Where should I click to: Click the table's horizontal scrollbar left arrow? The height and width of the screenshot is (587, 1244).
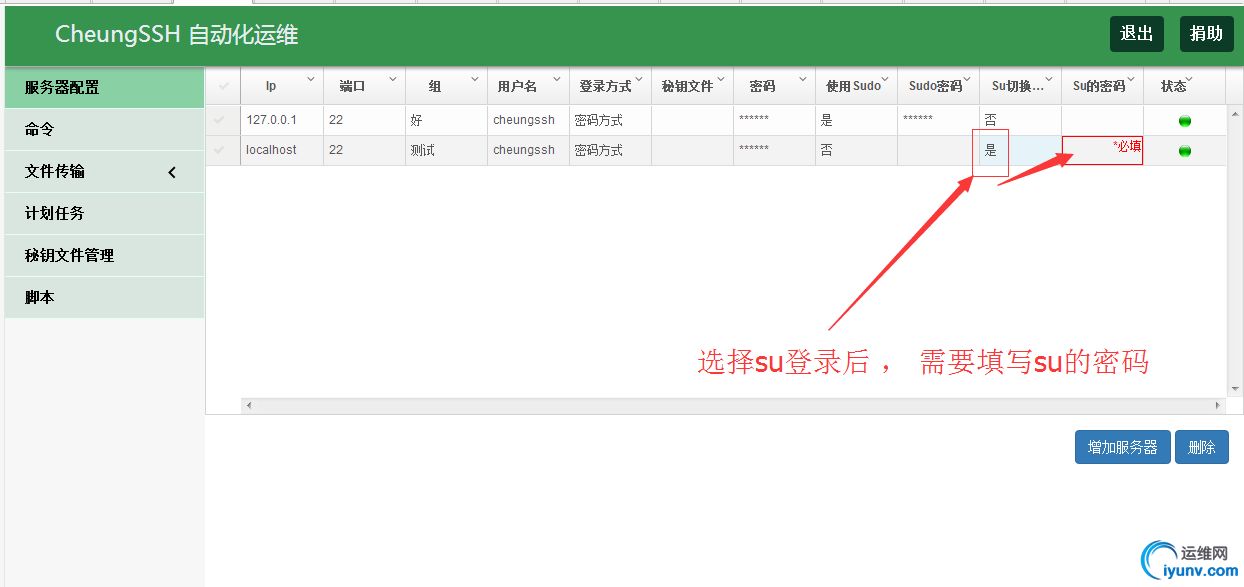[x=249, y=405]
